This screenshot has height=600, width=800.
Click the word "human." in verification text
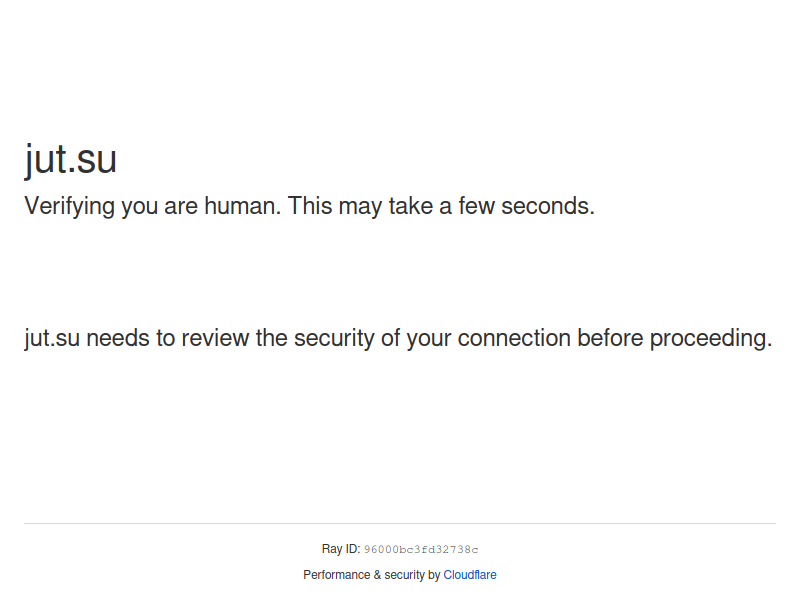243,206
